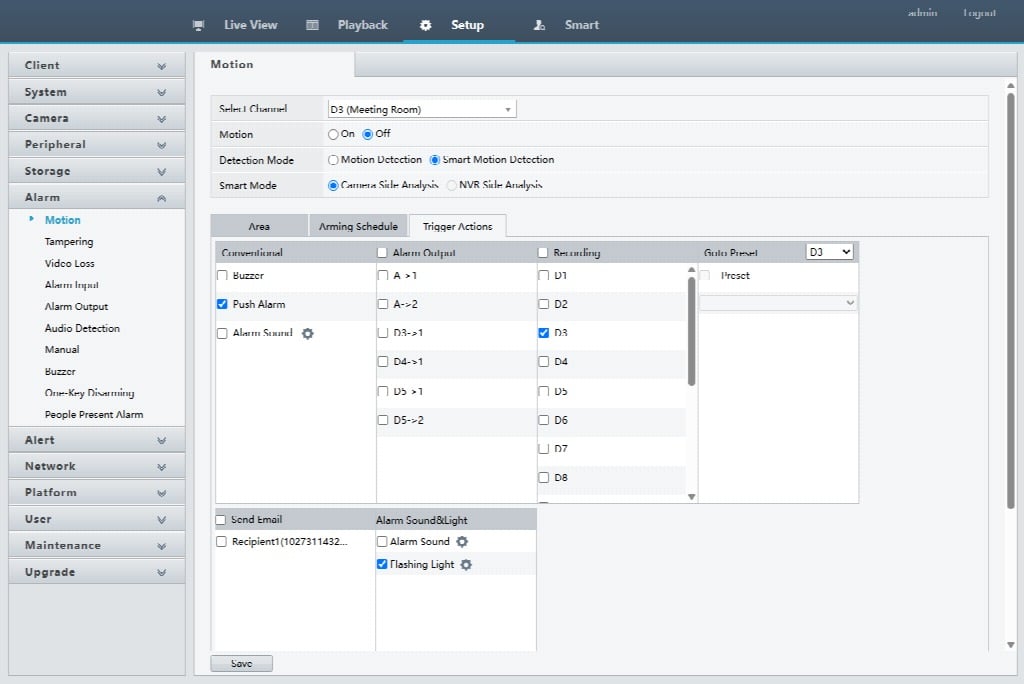Open Select Channel dropdown
The image size is (1024, 684).
click(422, 109)
